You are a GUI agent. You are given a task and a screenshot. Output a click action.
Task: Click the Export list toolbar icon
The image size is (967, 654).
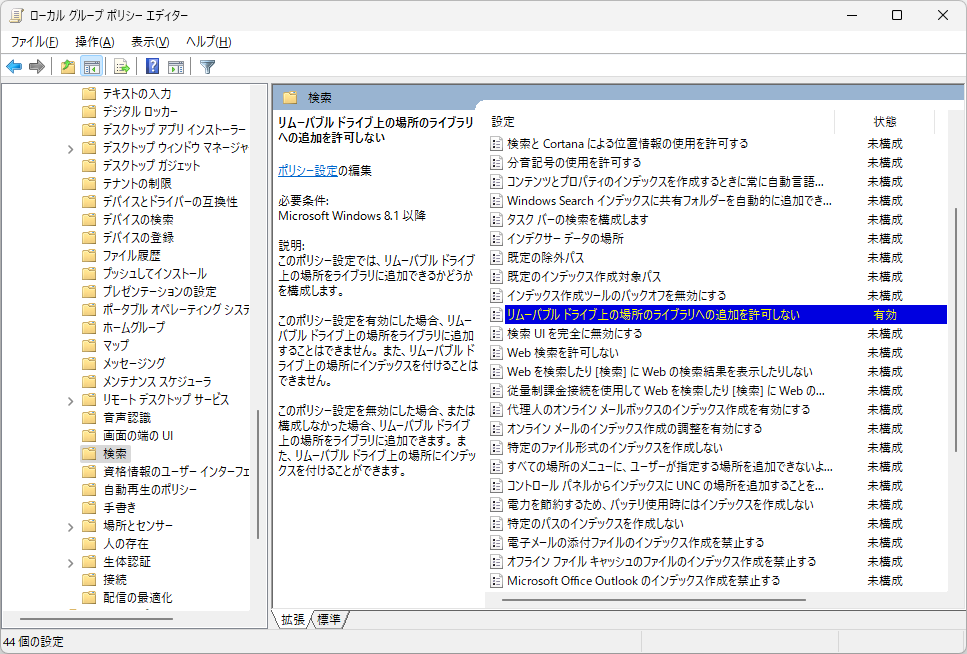point(122,67)
